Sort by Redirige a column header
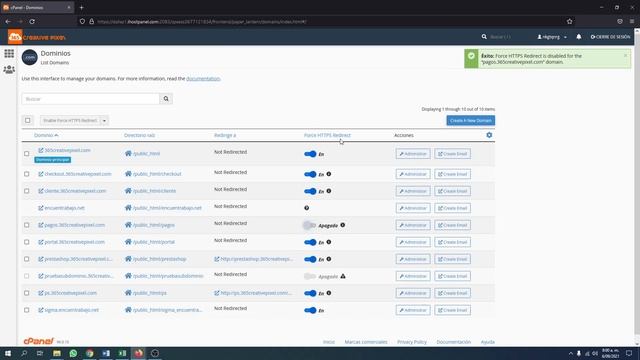Screen dimensions: 640x360 [225, 135]
